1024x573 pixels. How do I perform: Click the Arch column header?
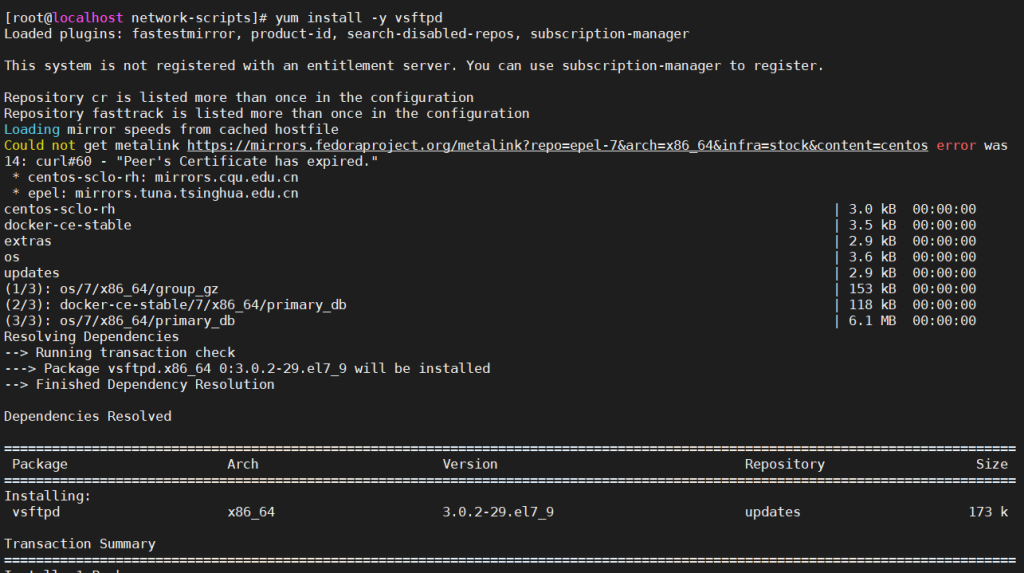point(243,464)
